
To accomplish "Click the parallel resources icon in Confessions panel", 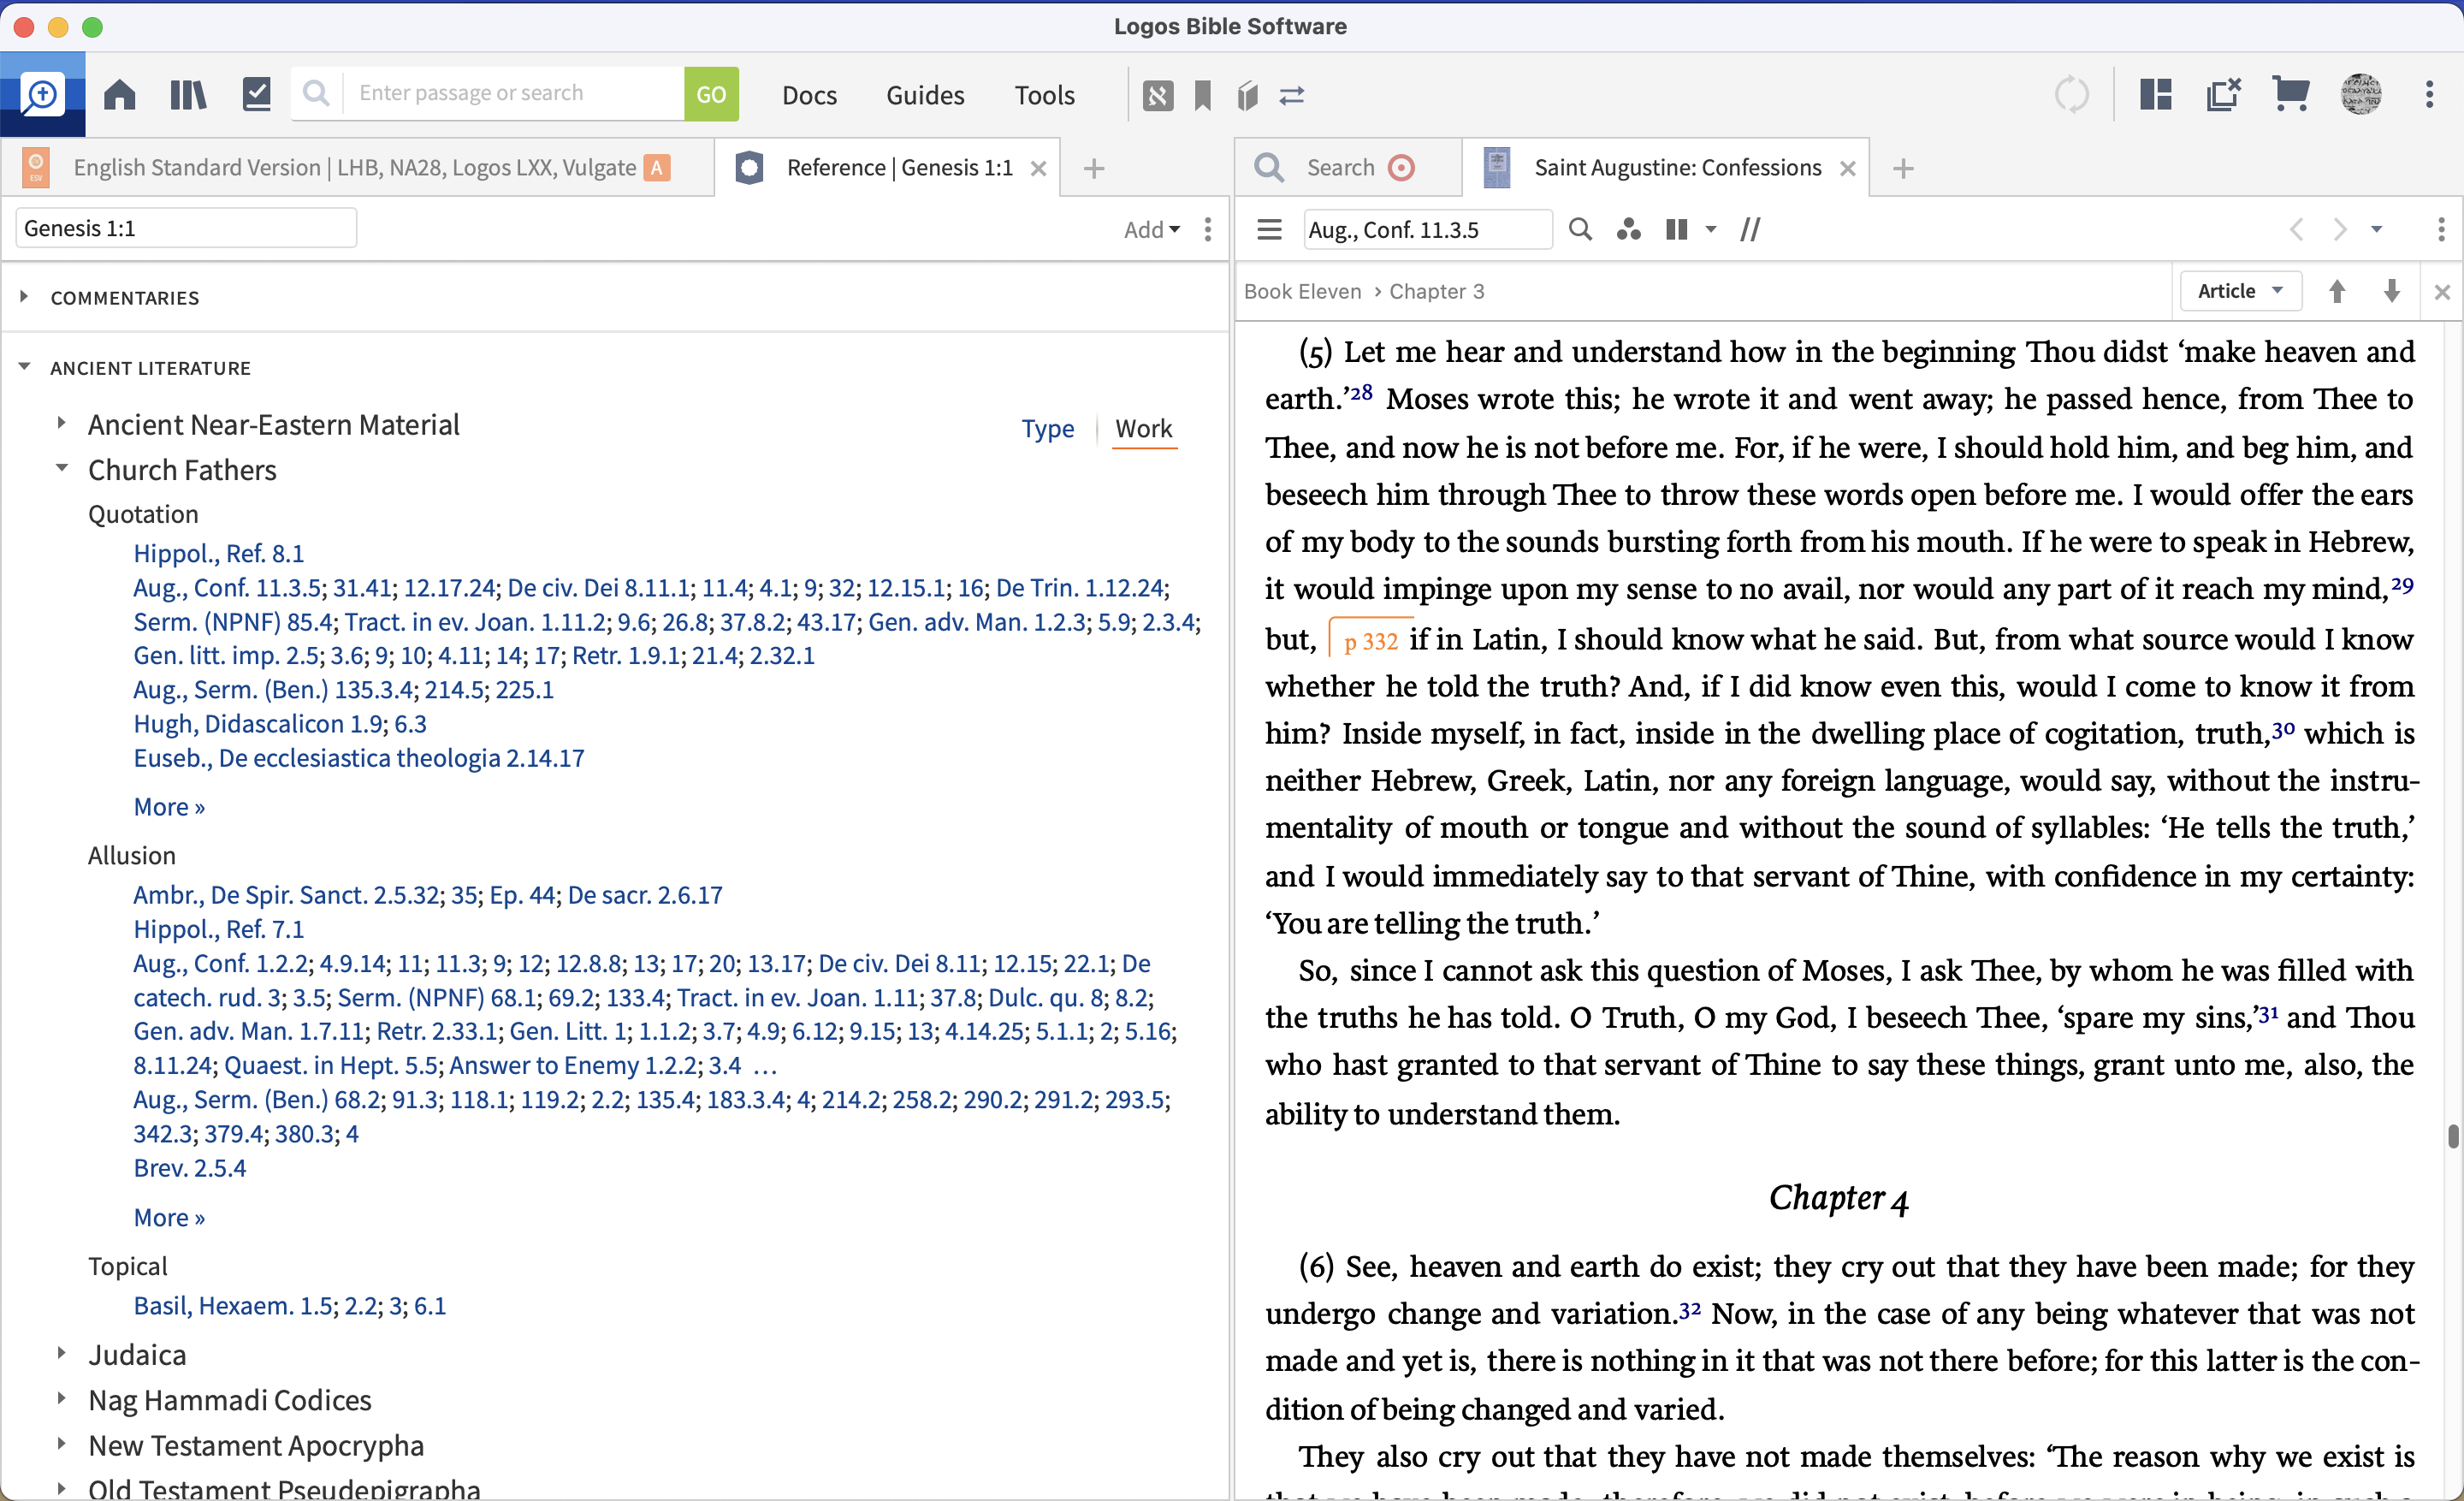I will click(1749, 230).
